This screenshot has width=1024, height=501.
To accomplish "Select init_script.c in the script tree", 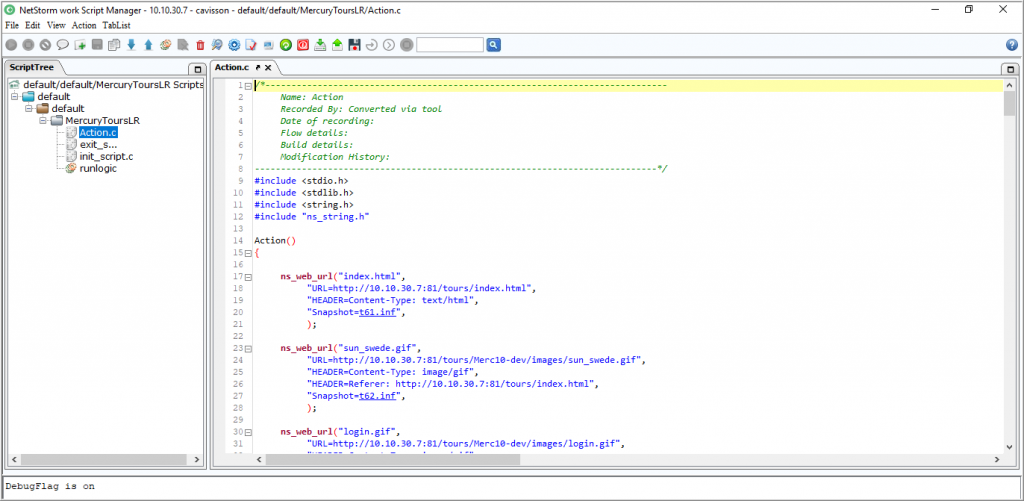I will pyautogui.click(x=106, y=157).
